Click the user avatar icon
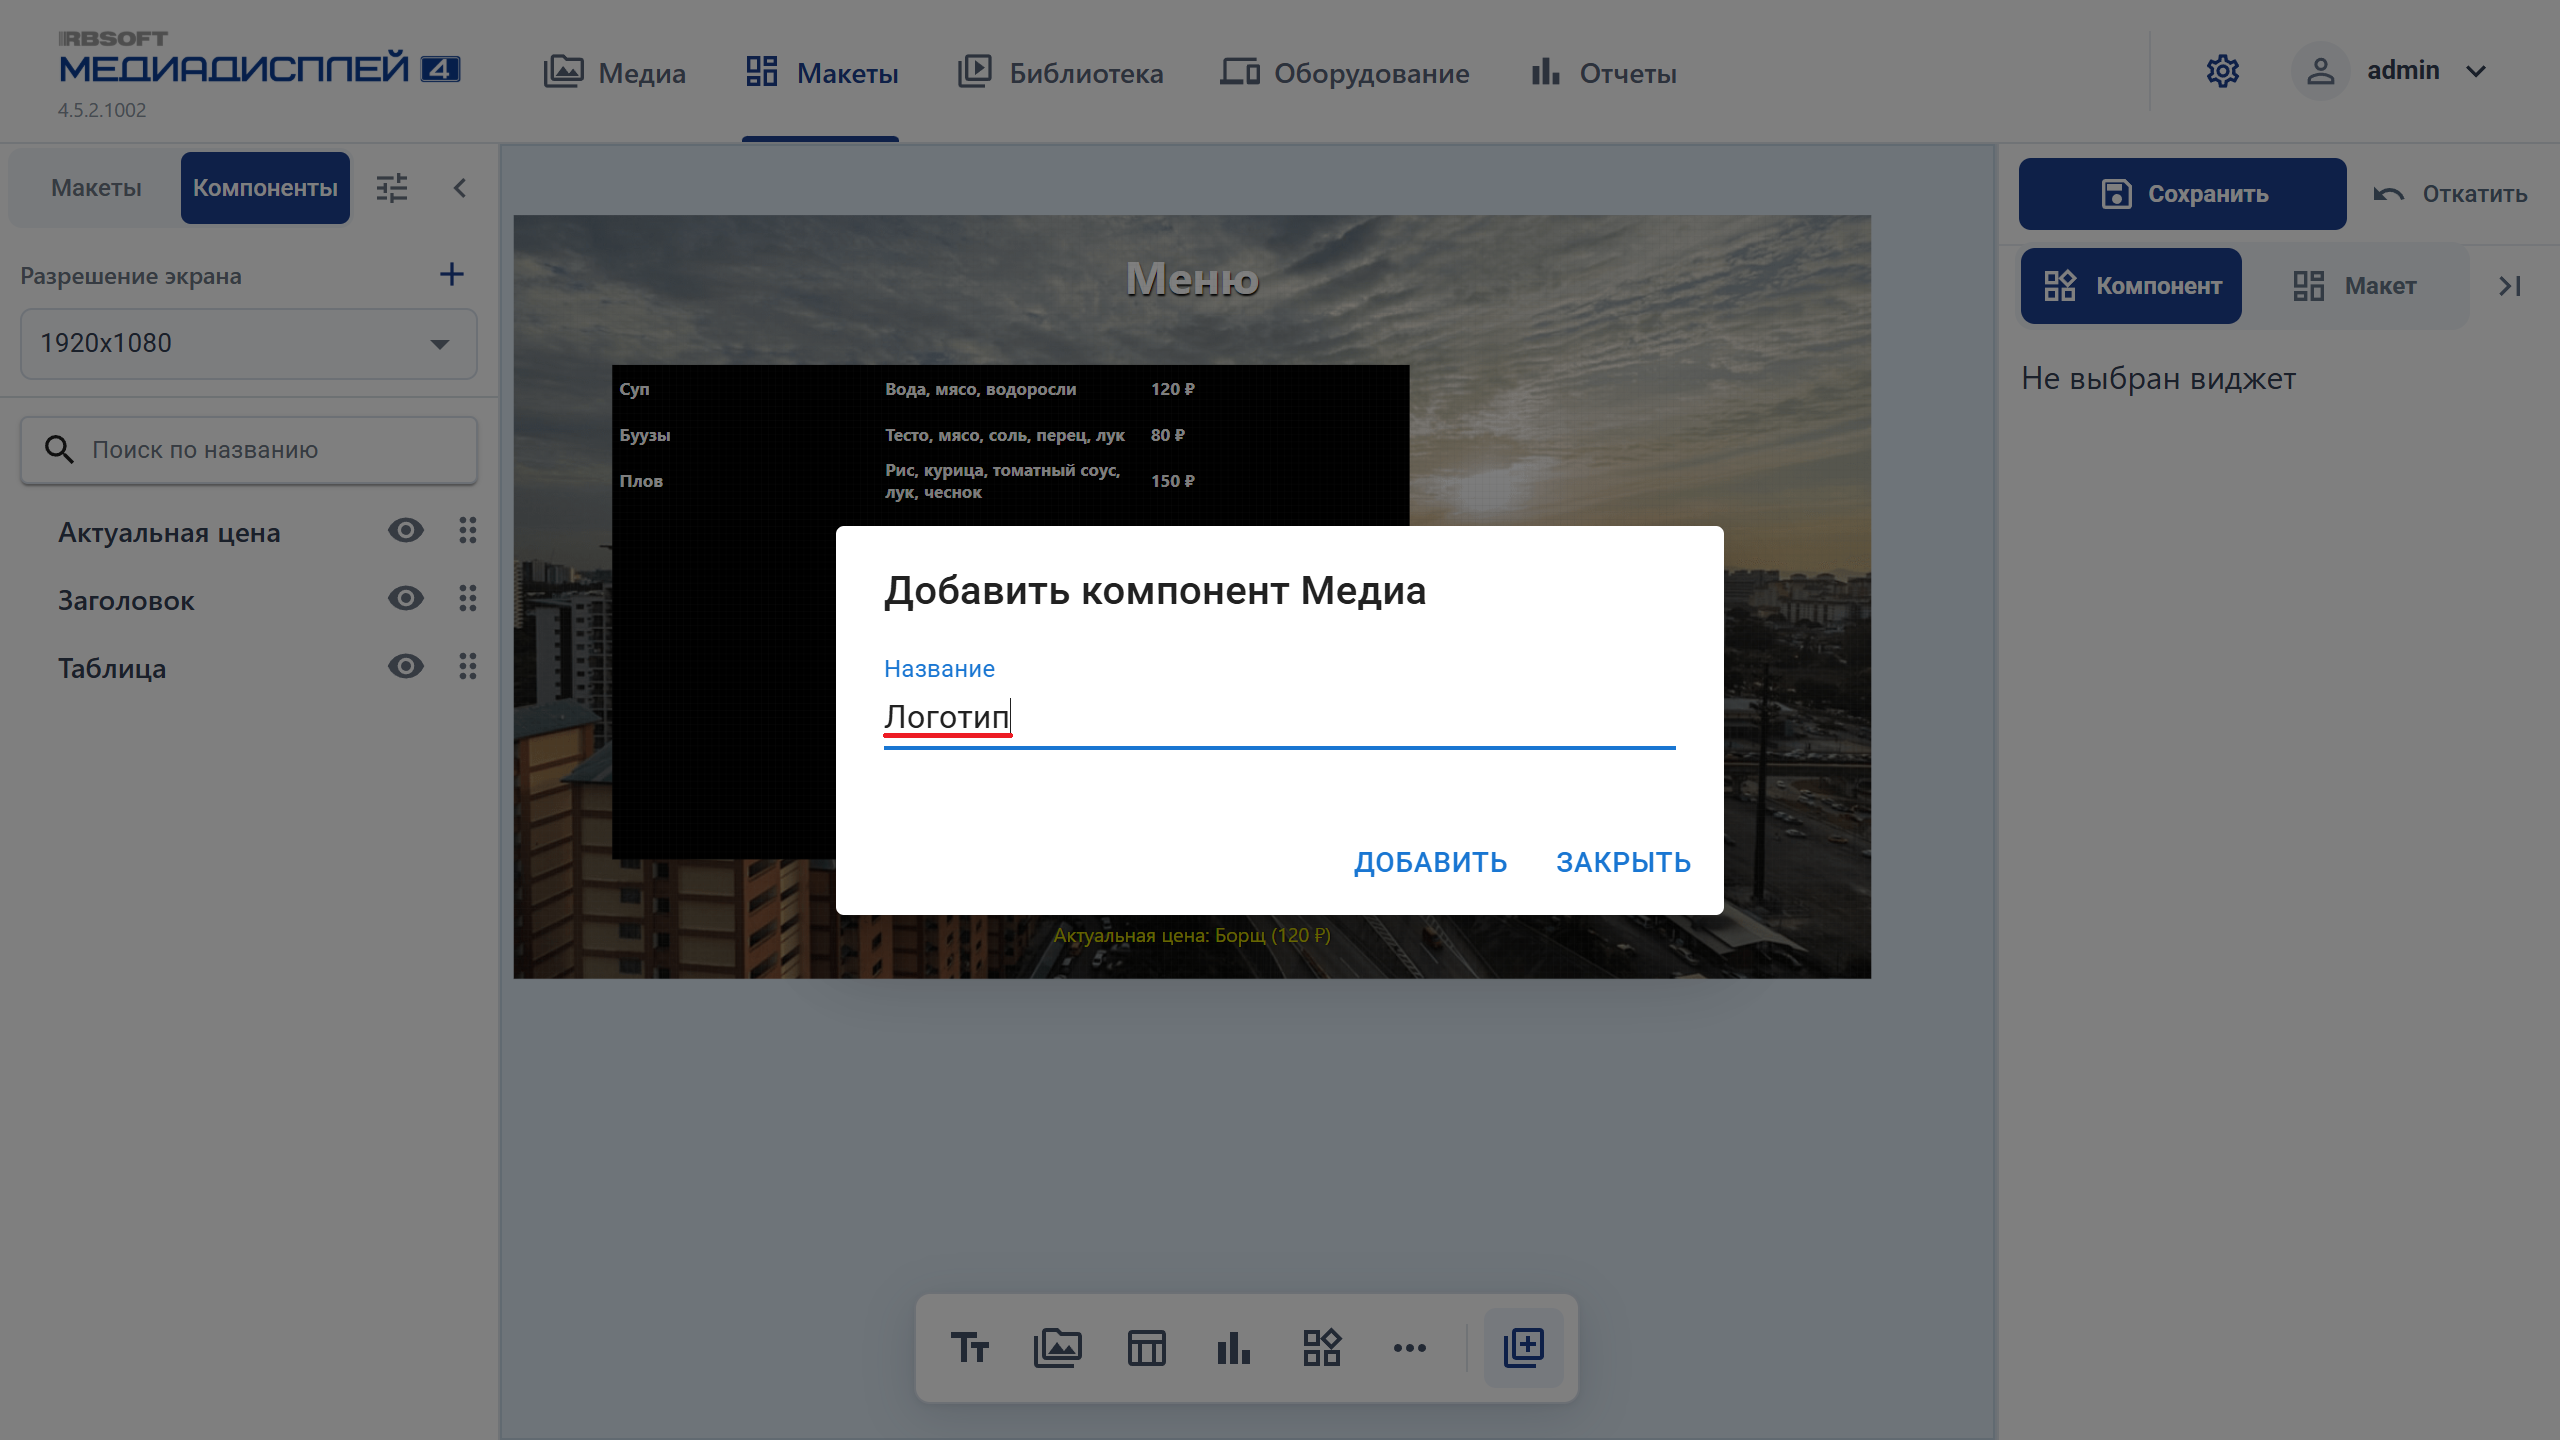Image resolution: width=2560 pixels, height=1440 pixels. pyautogui.click(x=2320, y=71)
